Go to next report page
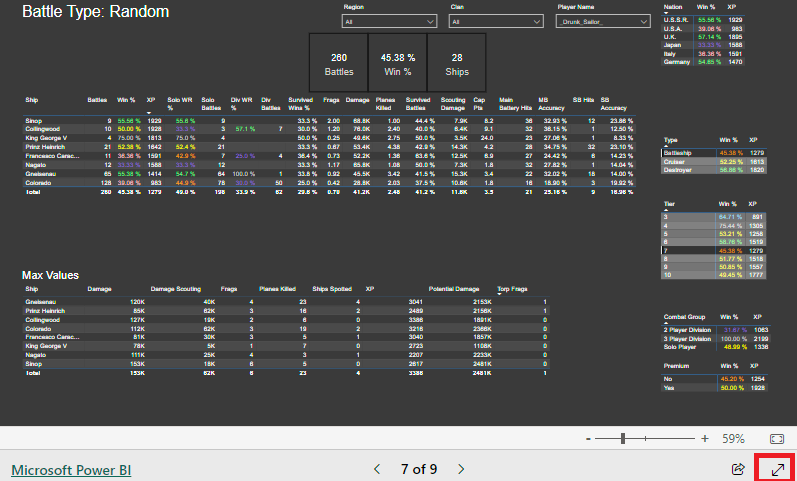The image size is (797, 481). tap(461, 468)
